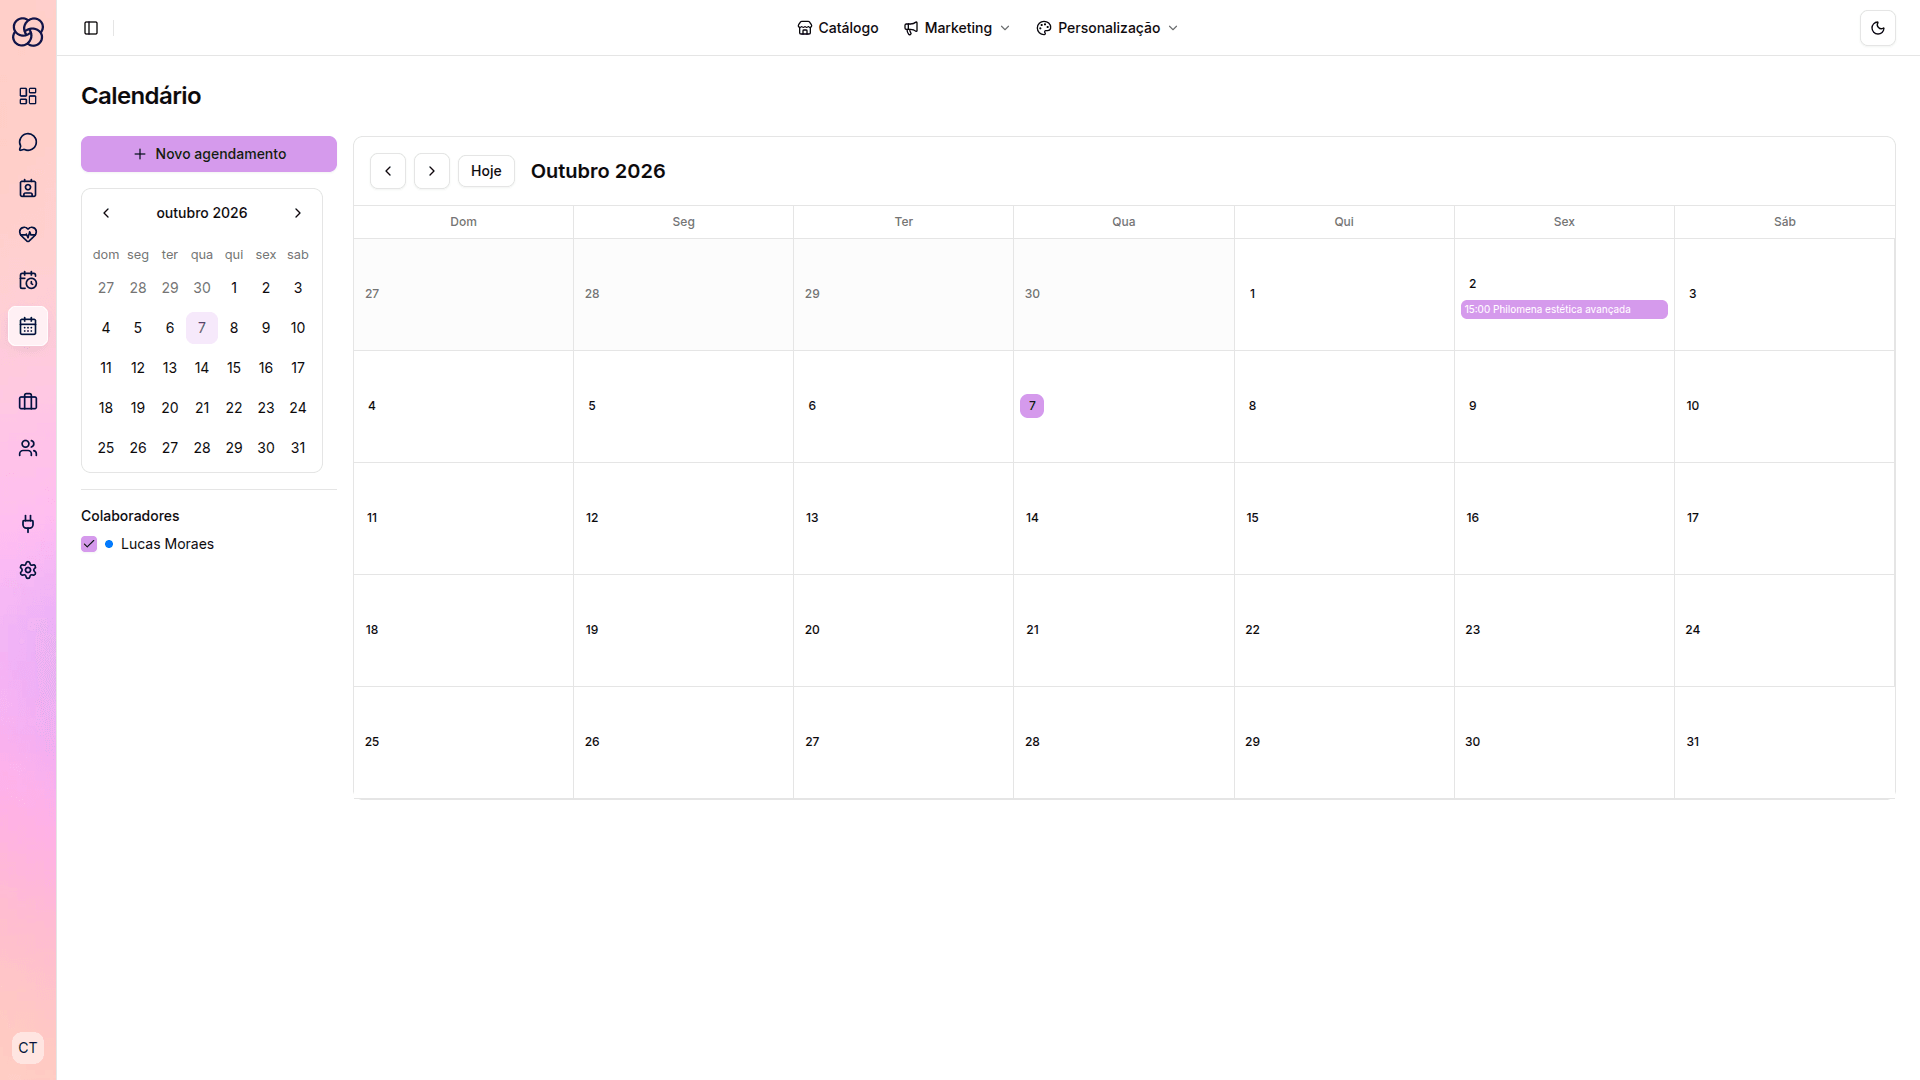
Task: Select day 7 in the mini calendar
Action: (x=202, y=328)
